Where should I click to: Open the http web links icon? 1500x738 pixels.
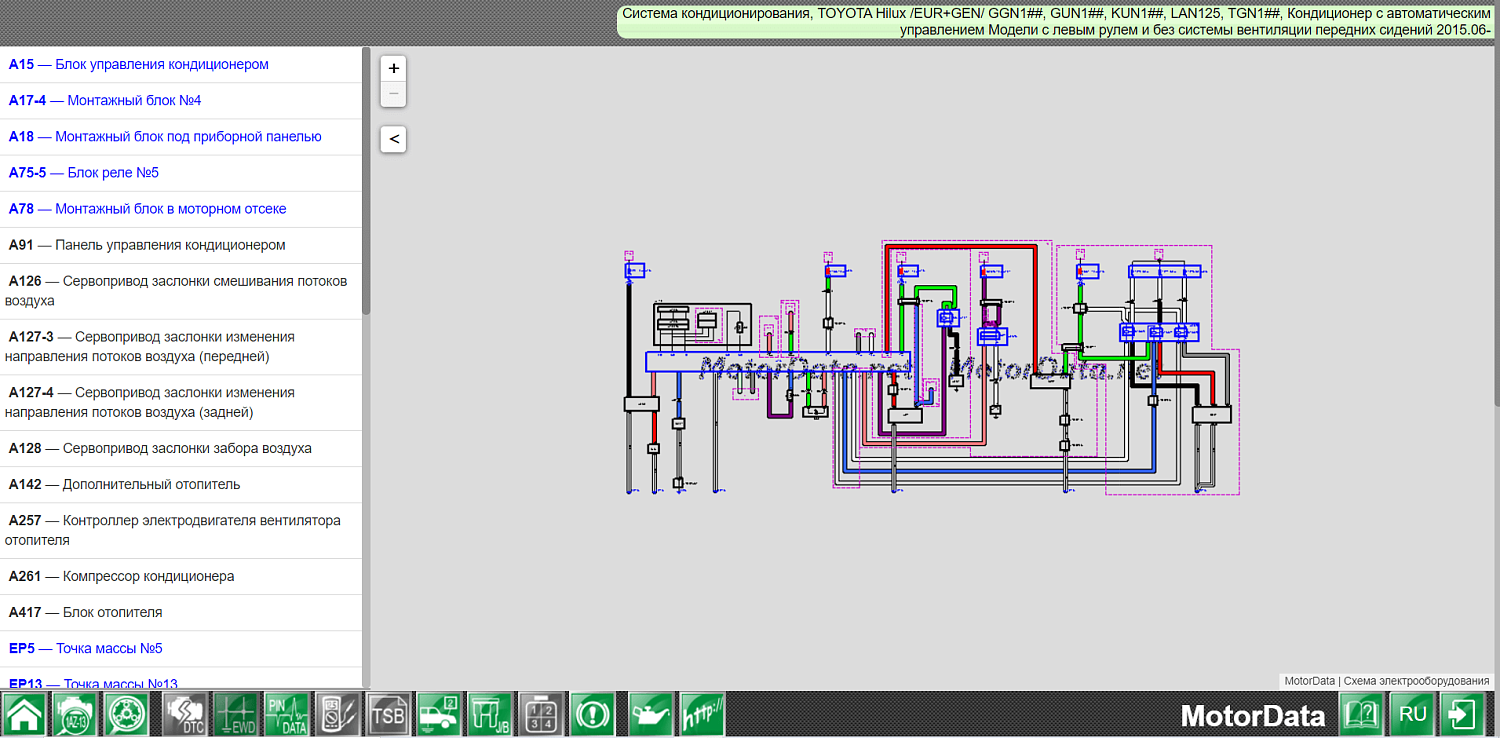(x=702, y=715)
